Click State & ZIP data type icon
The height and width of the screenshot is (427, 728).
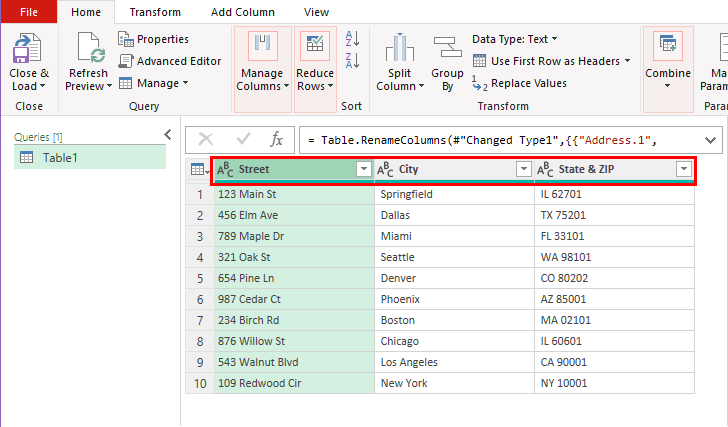point(545,170)
